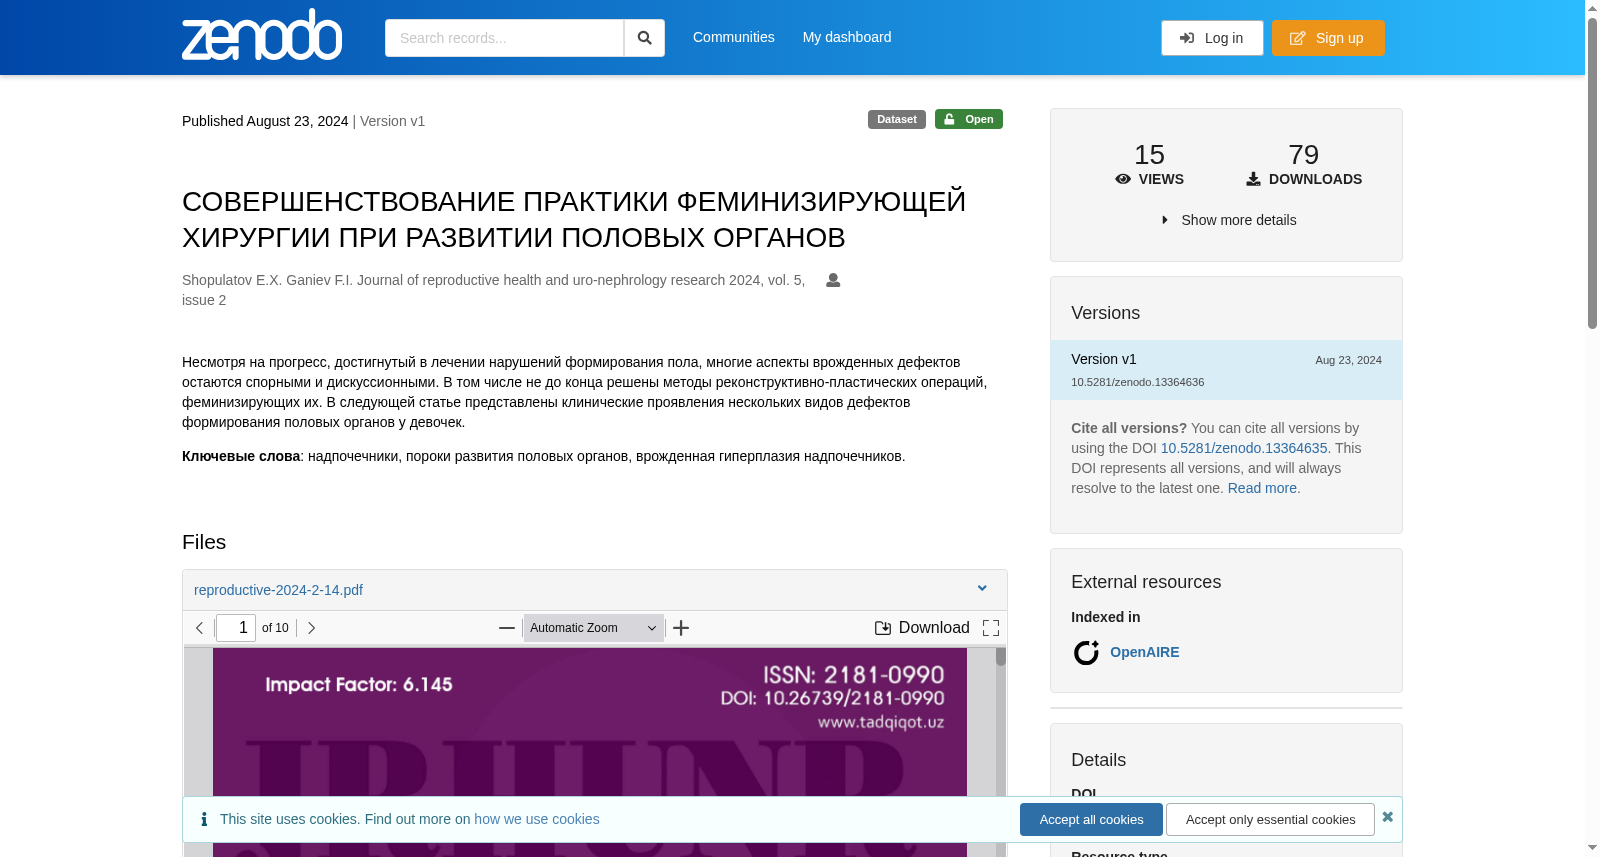The width and height of the screenshot is (1600, 857).
Task: Open the OpenAIRE link
Action: click(1144, 652)
